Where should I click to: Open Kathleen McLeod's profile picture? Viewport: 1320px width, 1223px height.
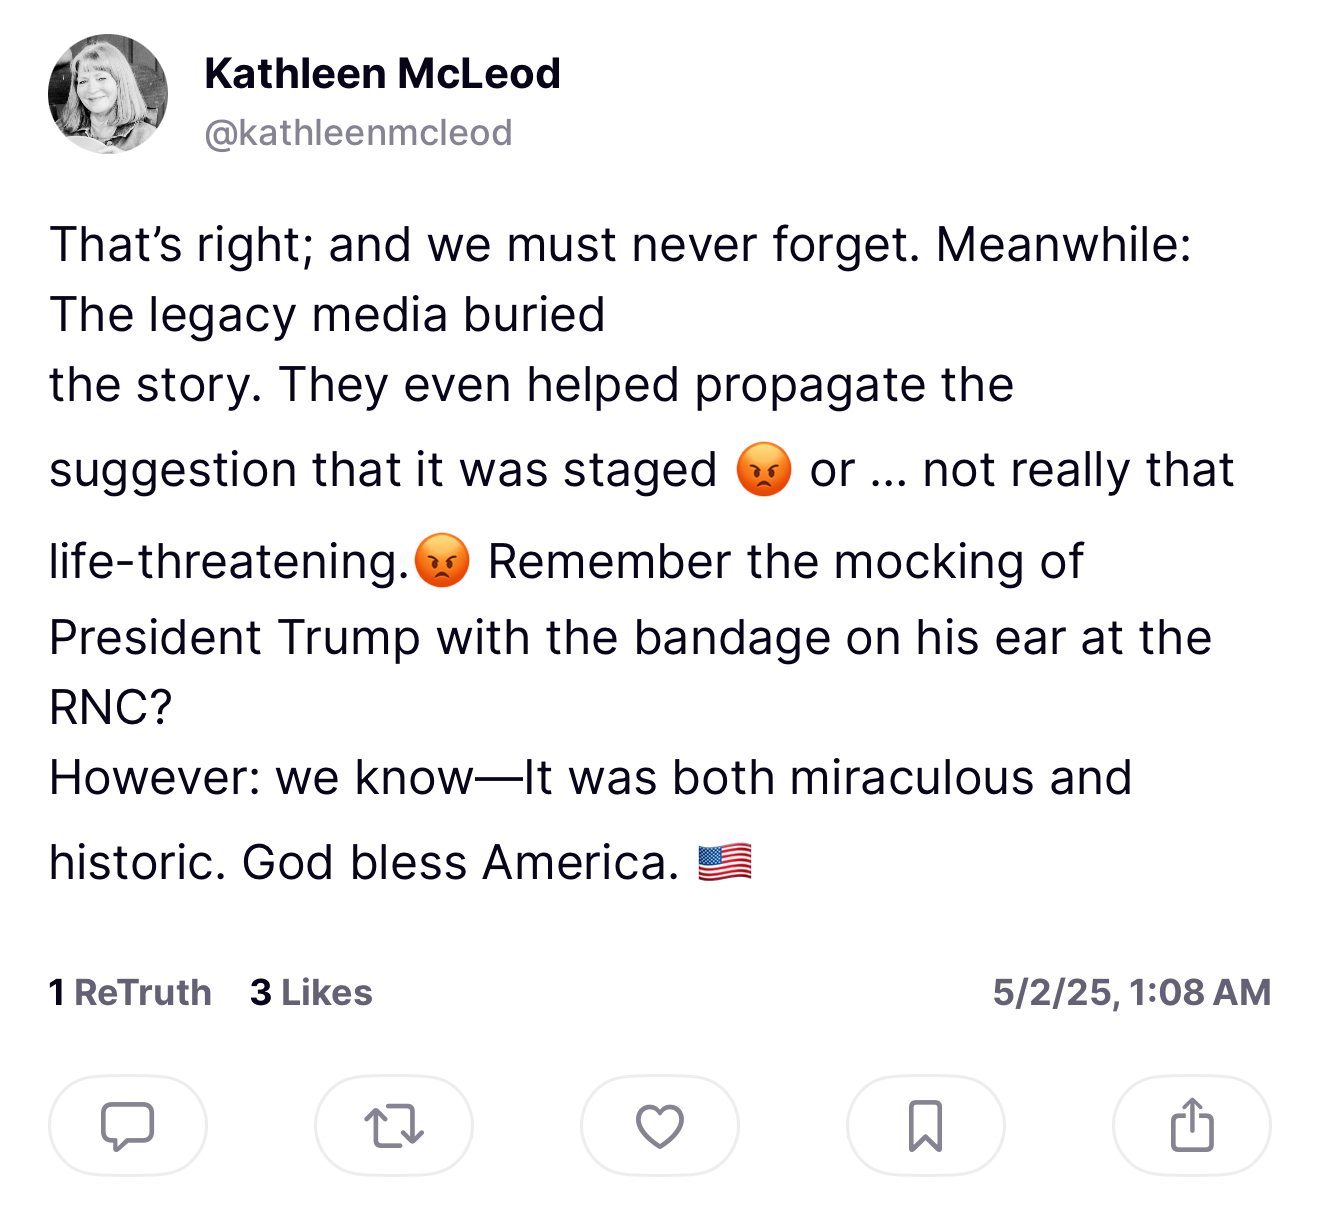coord(108,94)
